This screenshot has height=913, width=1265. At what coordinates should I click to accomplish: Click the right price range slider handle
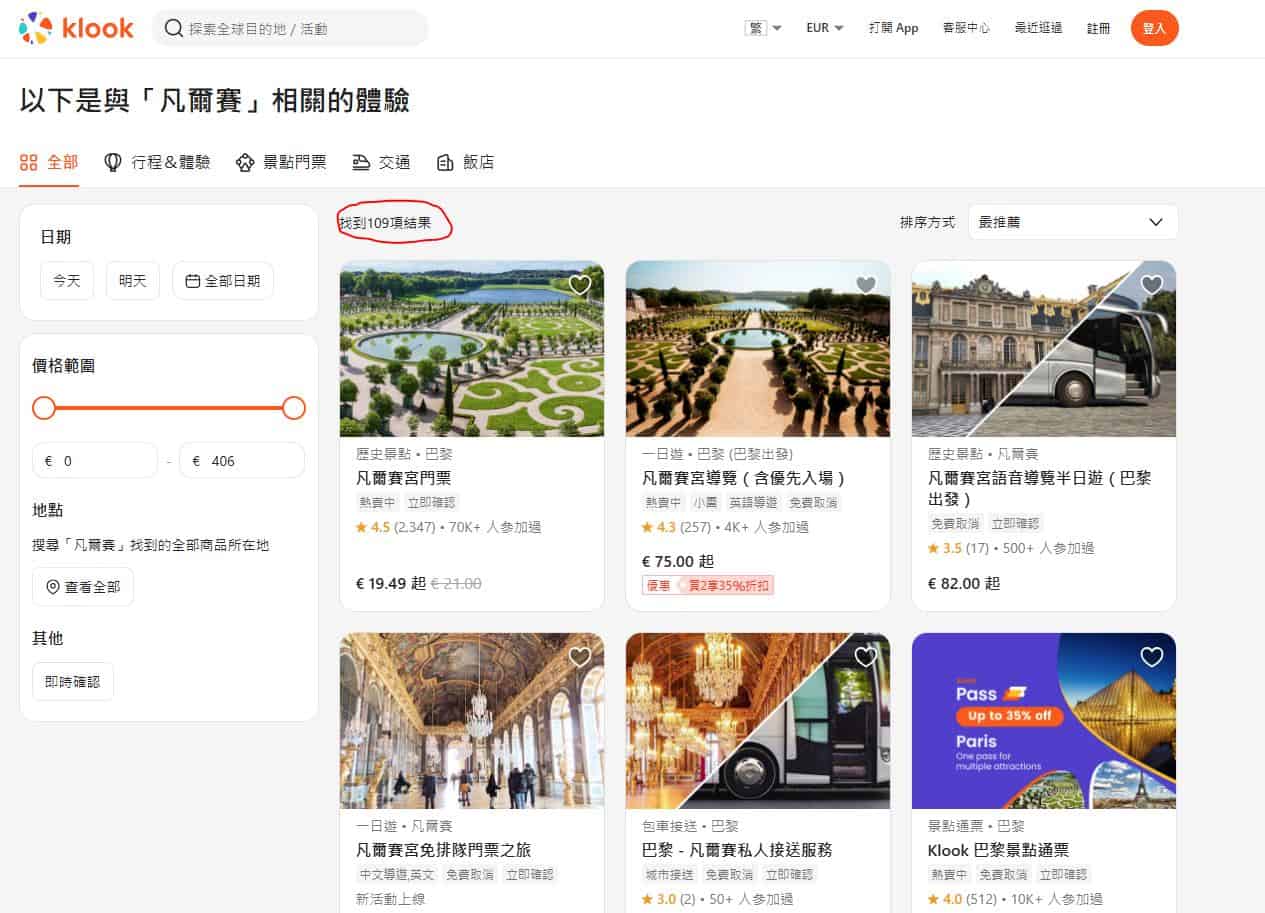click(294, 408)
